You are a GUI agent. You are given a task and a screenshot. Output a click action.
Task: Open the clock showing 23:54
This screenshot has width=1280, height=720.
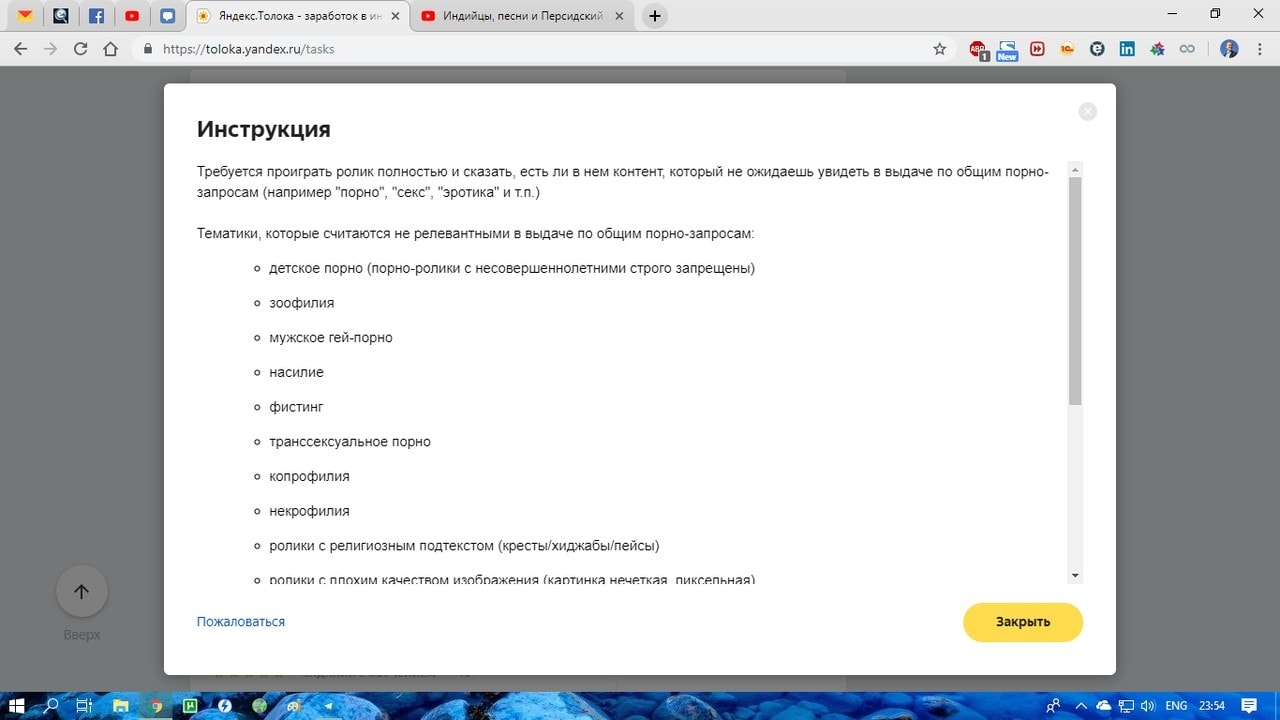(x=1212, y=705)
